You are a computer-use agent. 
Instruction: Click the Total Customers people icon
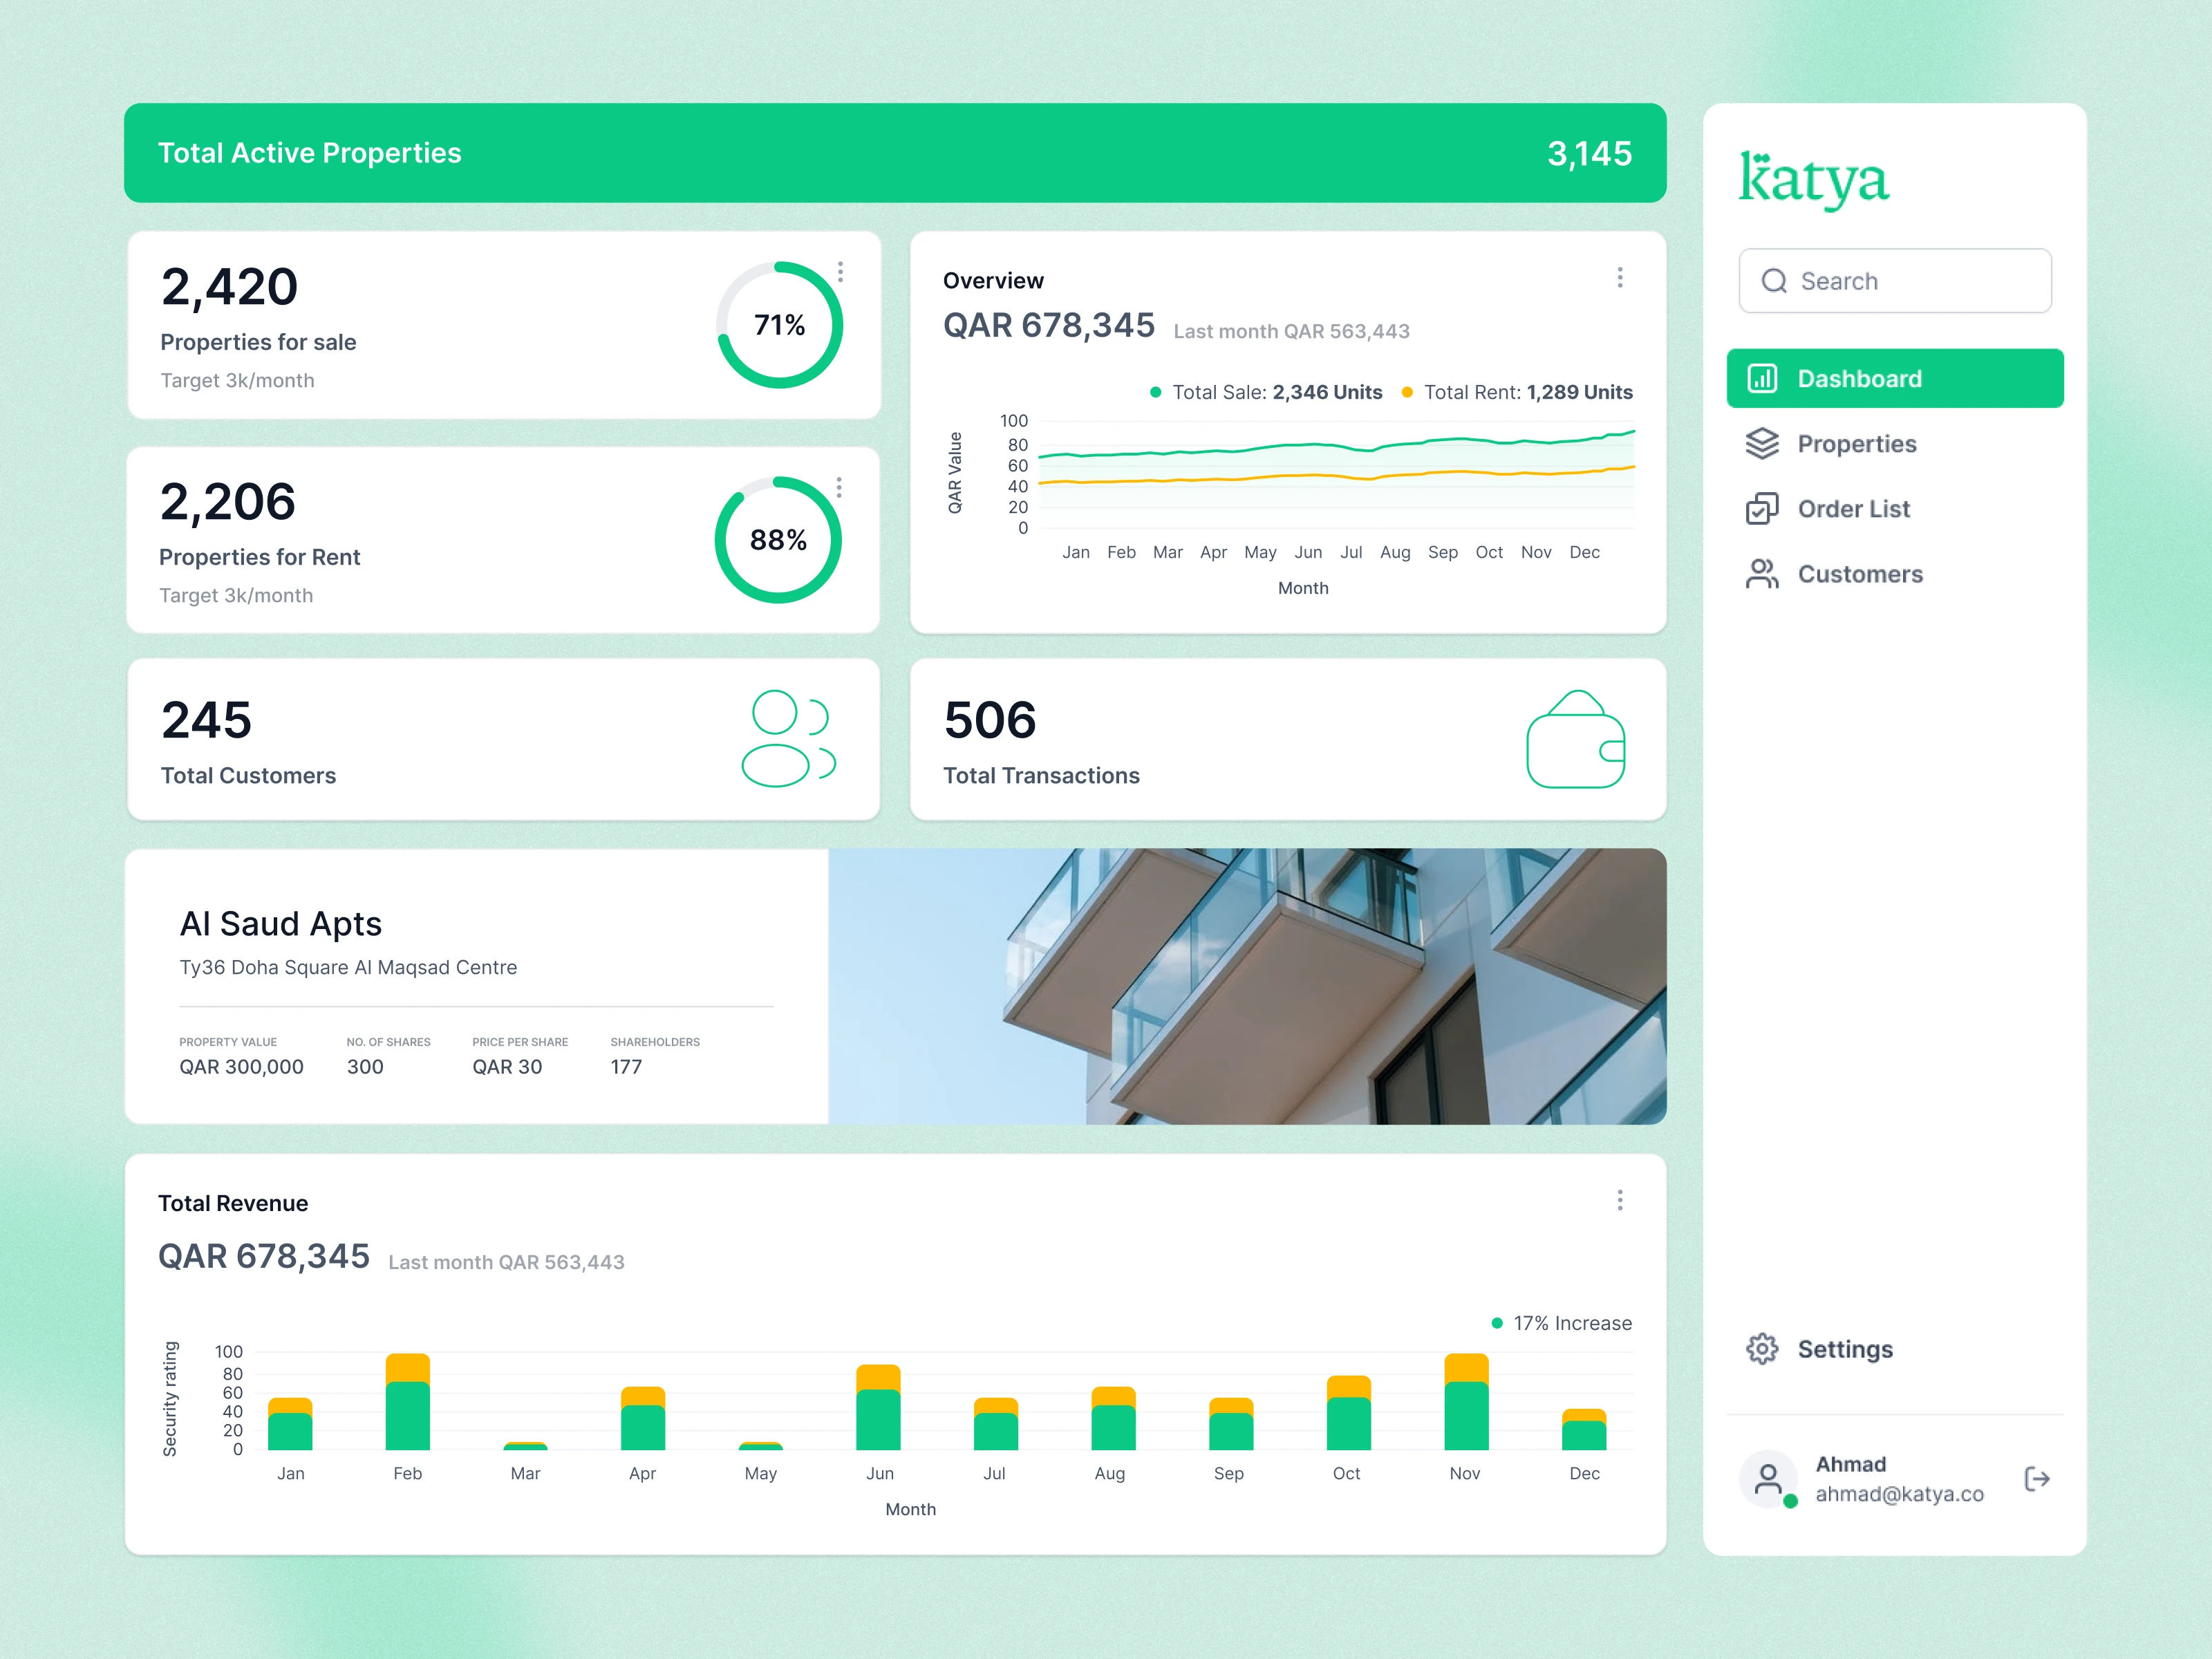(788, 738)
